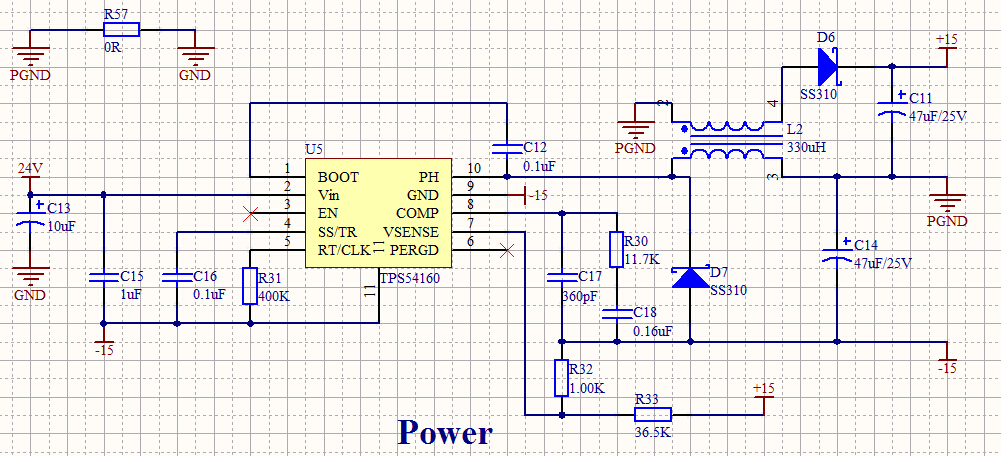Select the R57 0R resistor symbol
1001x456 pixels.
tap(121, 29)
